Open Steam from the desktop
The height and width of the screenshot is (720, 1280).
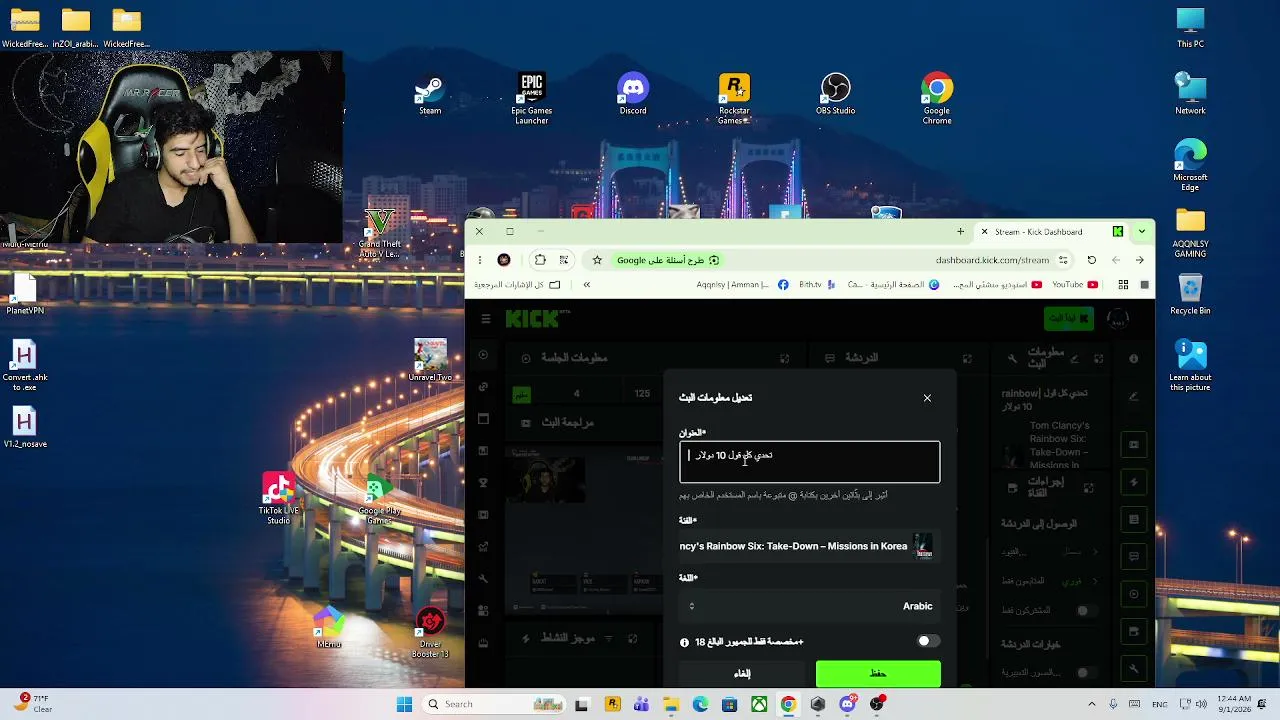[x=430, y=95]
